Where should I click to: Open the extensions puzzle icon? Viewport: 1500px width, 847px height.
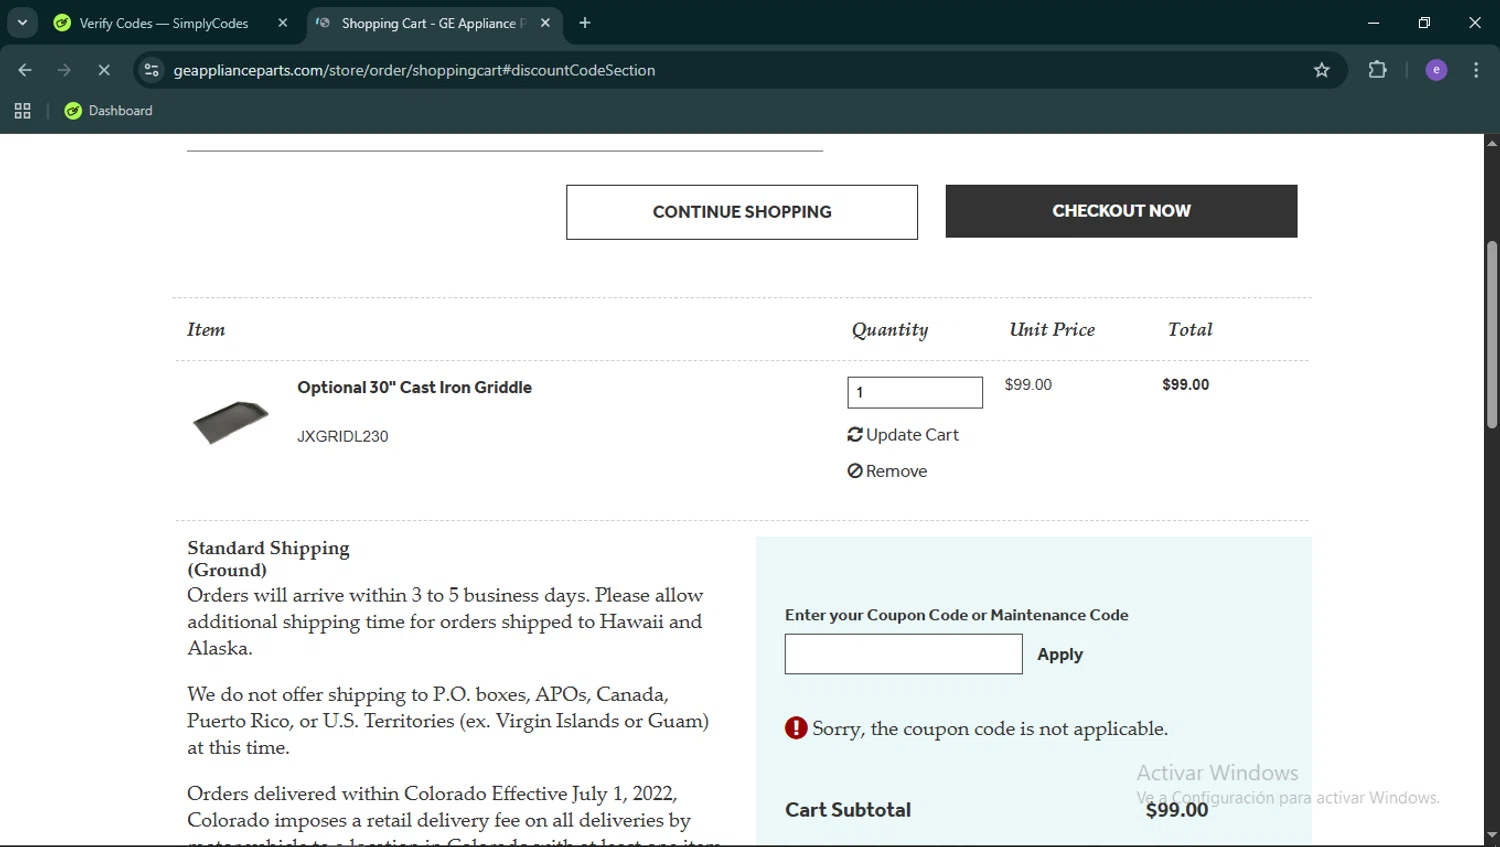click(1378, 70)
